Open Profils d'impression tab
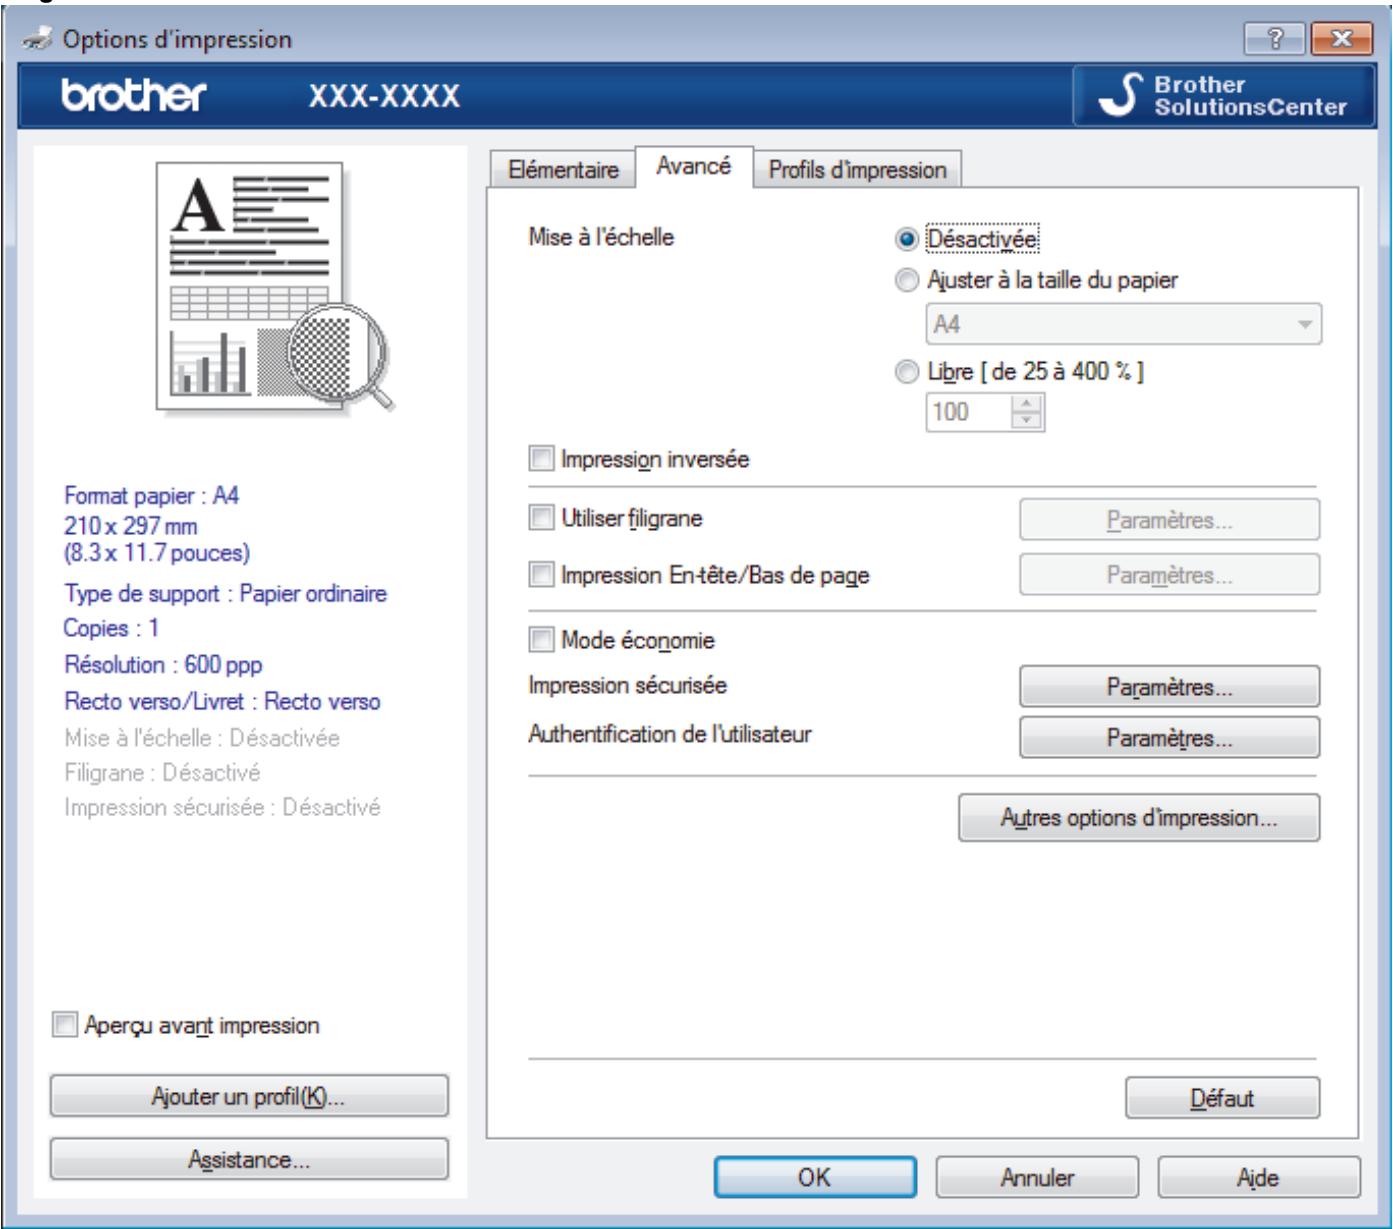The image size is (1393, 1229). point(857,169)
